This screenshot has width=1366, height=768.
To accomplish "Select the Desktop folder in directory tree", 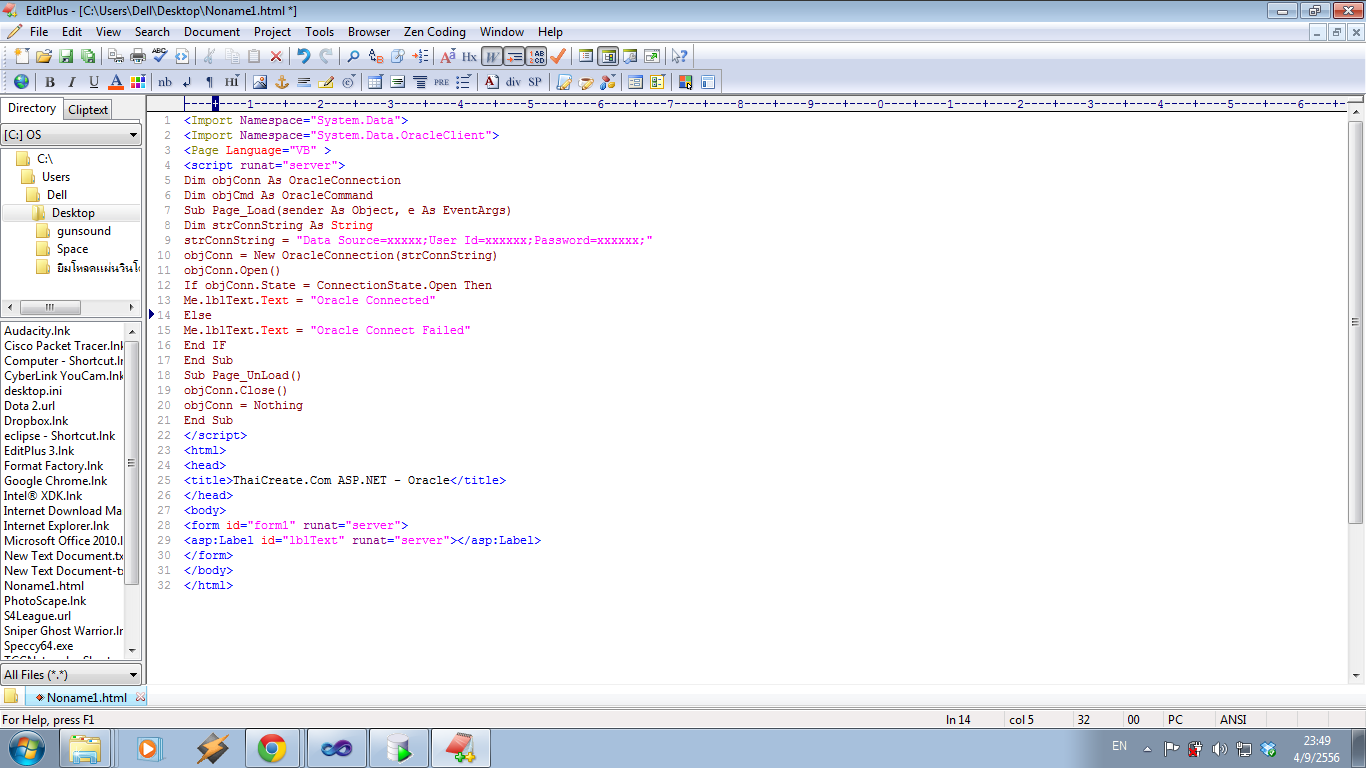I will (x=73, y=213).
